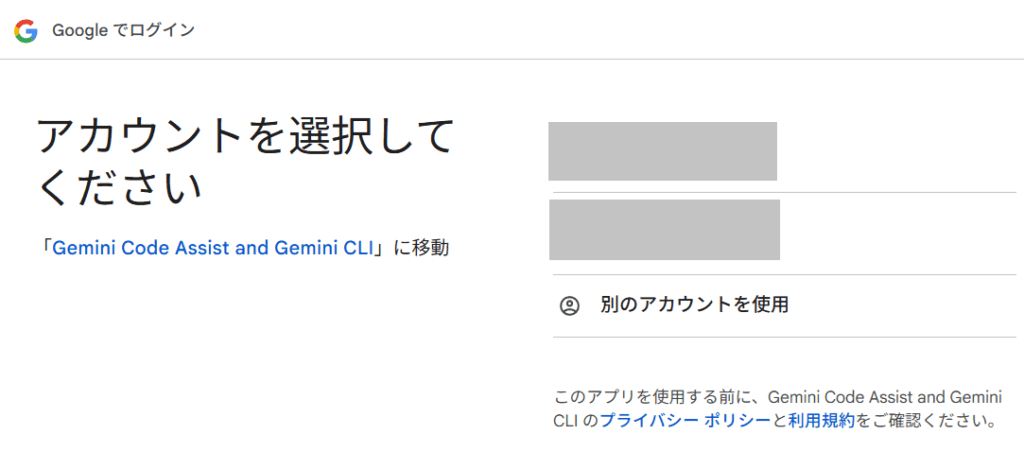Click the horizontal line under the Google header
The width and height of the screenshot is (1024, 452).
[x=512, y=59]
